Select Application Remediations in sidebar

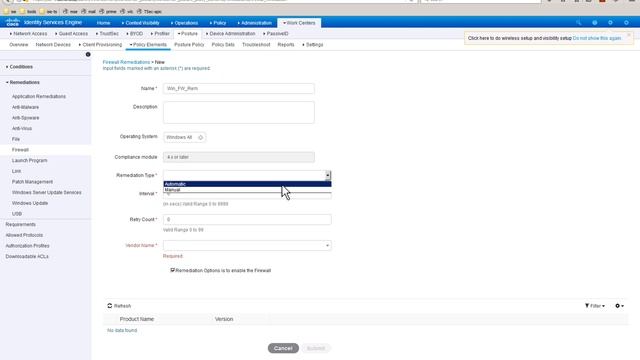[39, 96]
